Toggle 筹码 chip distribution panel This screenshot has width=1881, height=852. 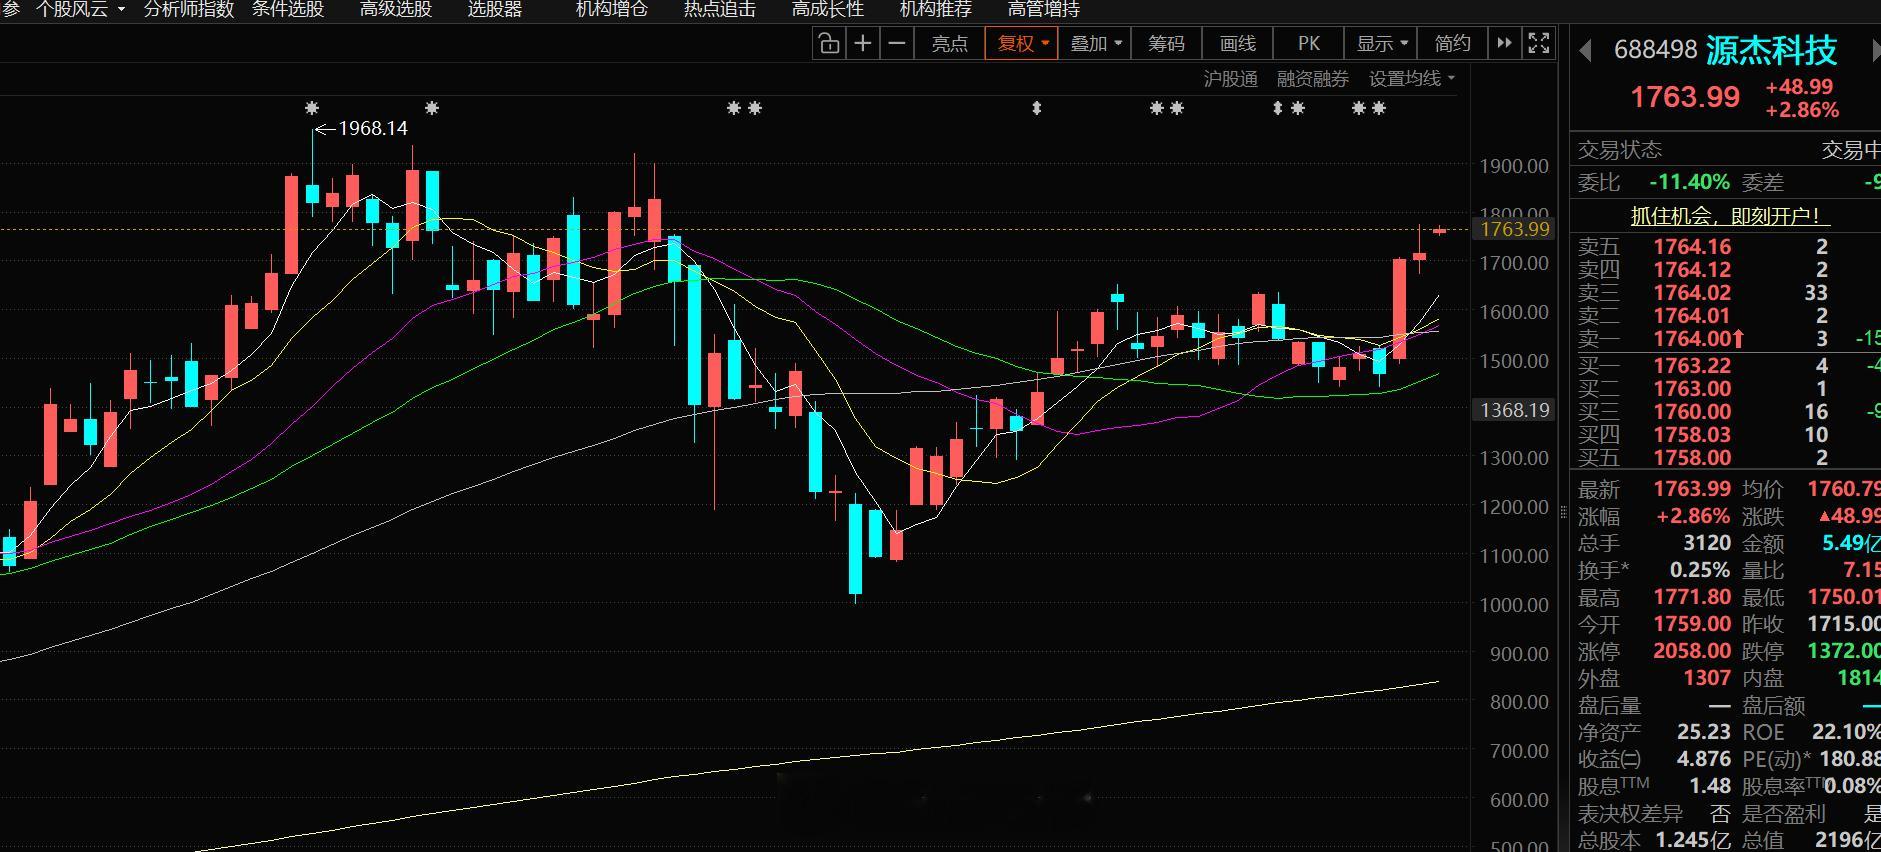[1166, 44]
